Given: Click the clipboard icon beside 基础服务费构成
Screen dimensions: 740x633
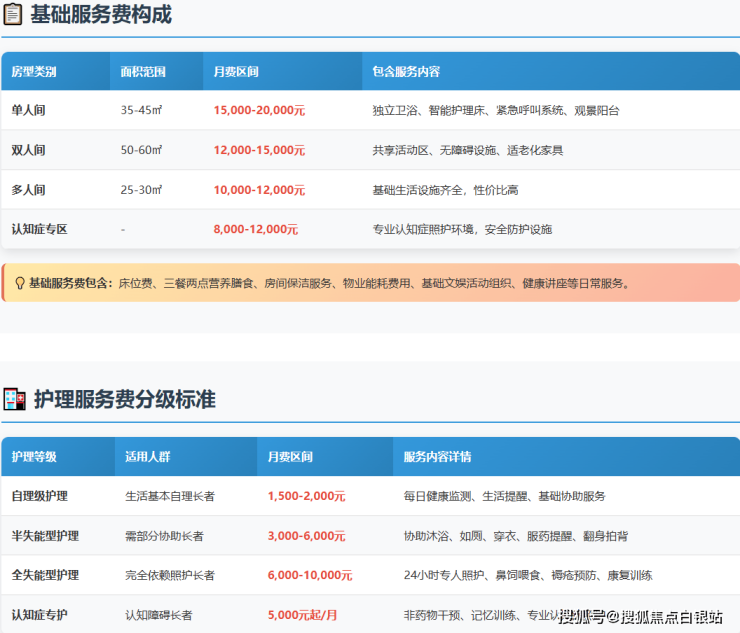Looking at the screenshot, I should (x=14, y=16).
